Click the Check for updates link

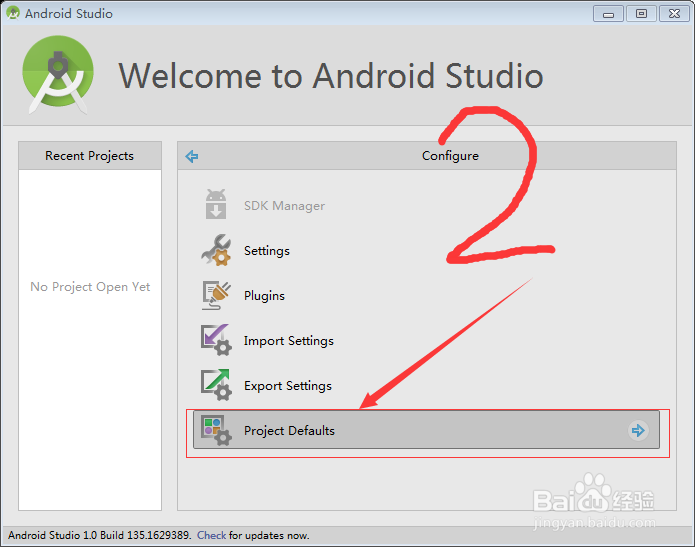pyautogui.click(x=211, y=535)
